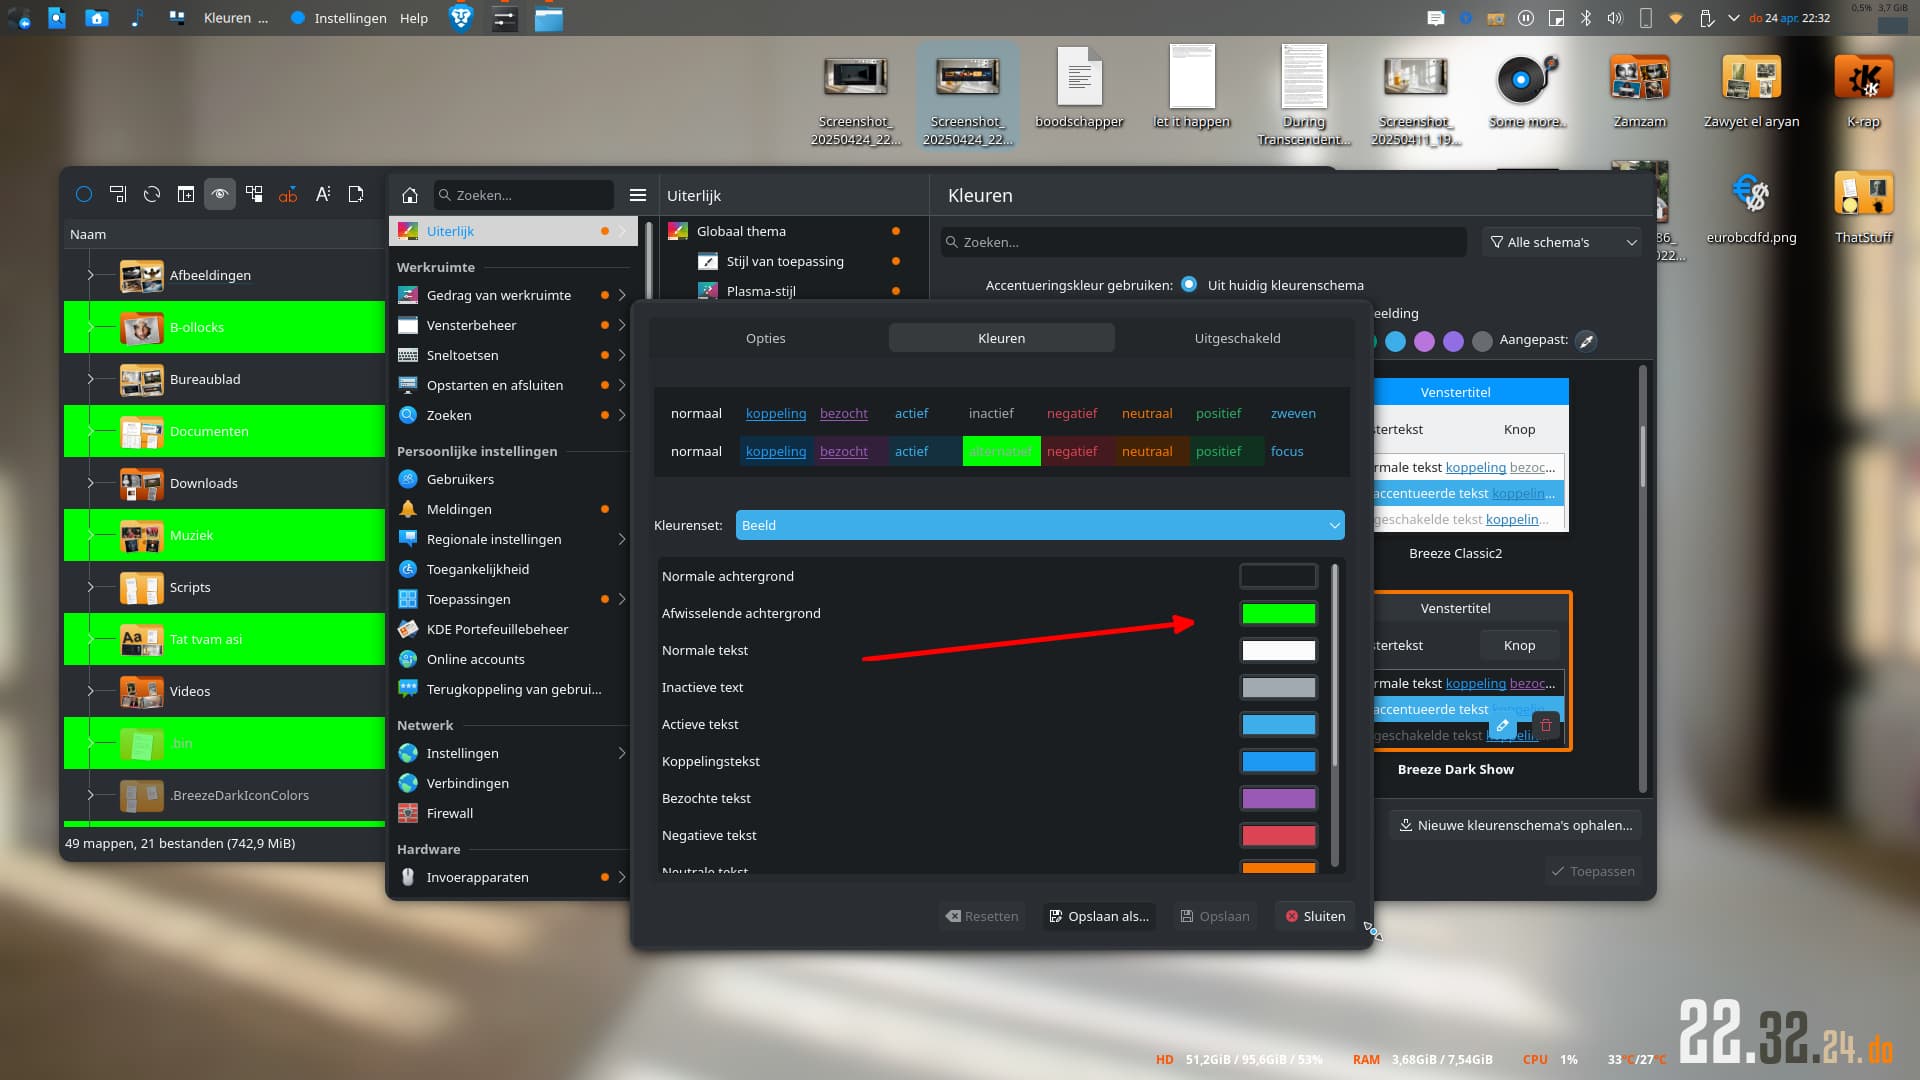Switch to the Opties tab
This screenshot has width=1920, height=1080.
[x=766, y=338]
